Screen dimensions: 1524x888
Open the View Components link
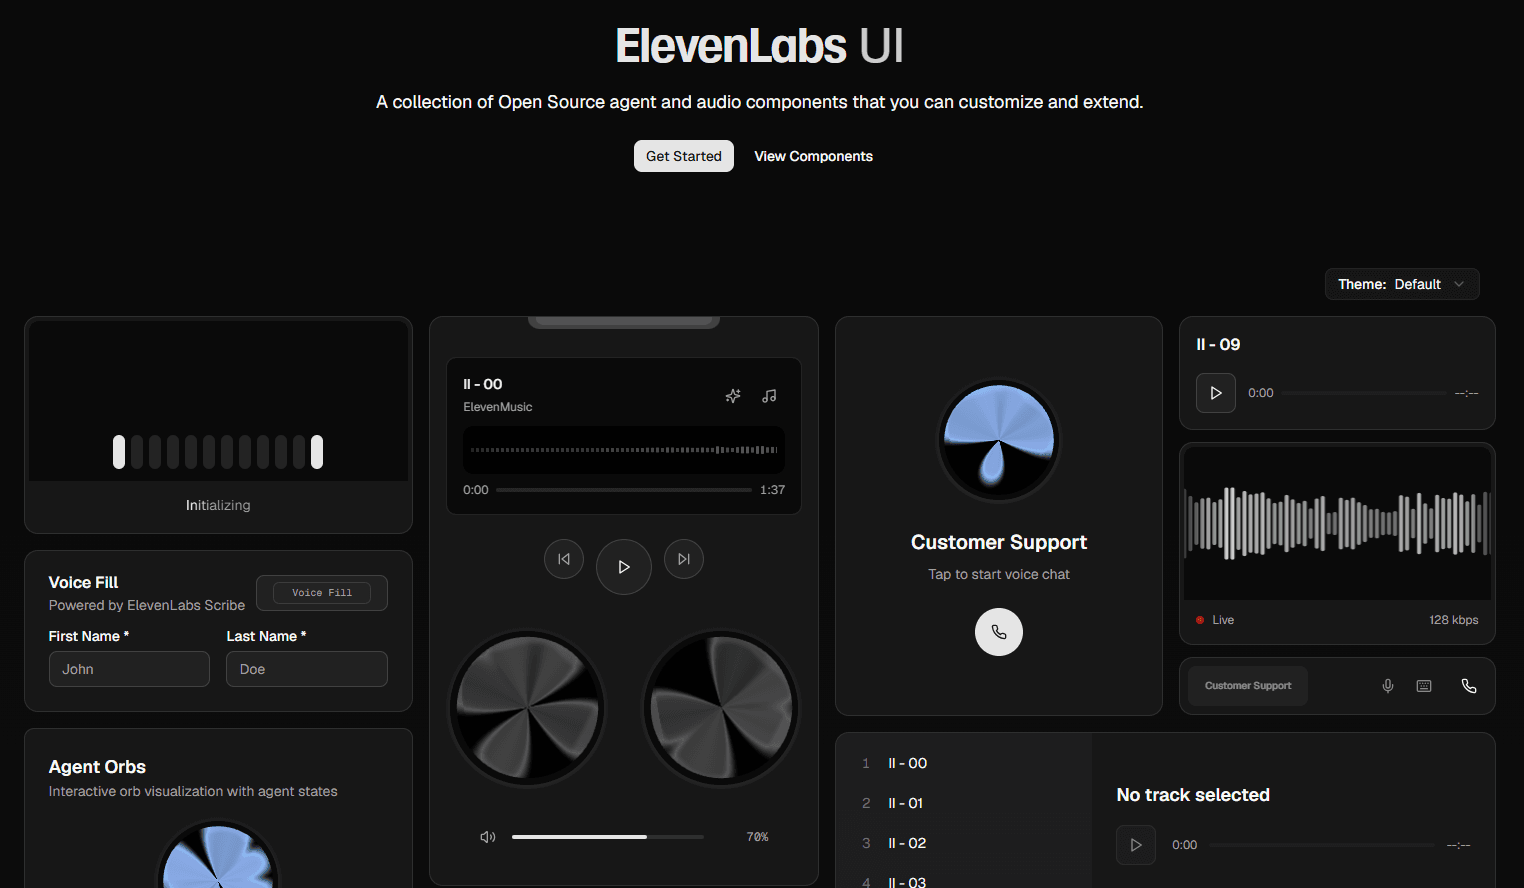point(814,156)
